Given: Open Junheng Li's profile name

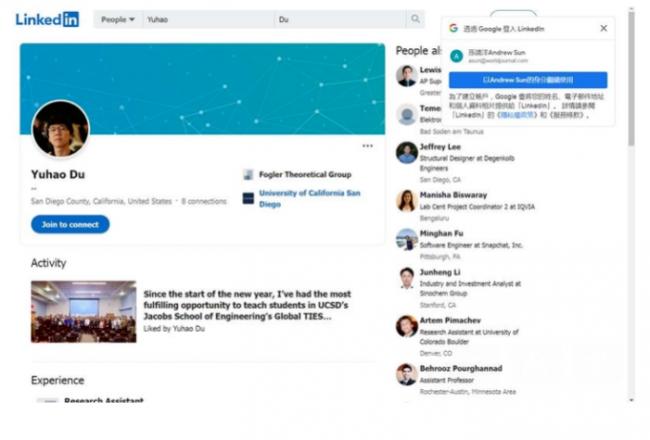Looking at the screenshot, I should (x=440, y=272).
